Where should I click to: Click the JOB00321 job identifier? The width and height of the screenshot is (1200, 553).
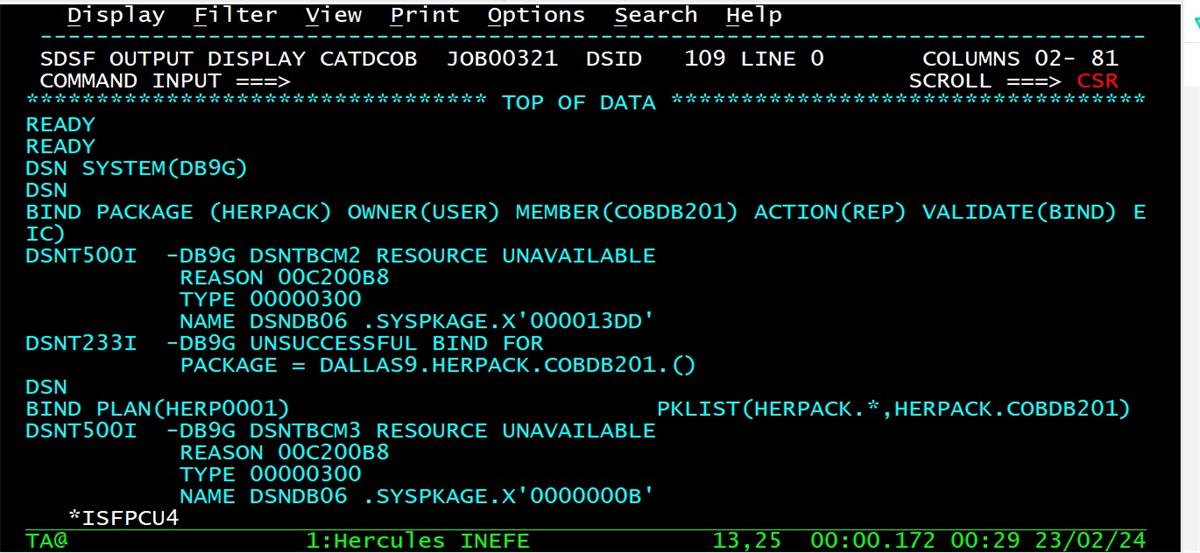pos(501,59)
